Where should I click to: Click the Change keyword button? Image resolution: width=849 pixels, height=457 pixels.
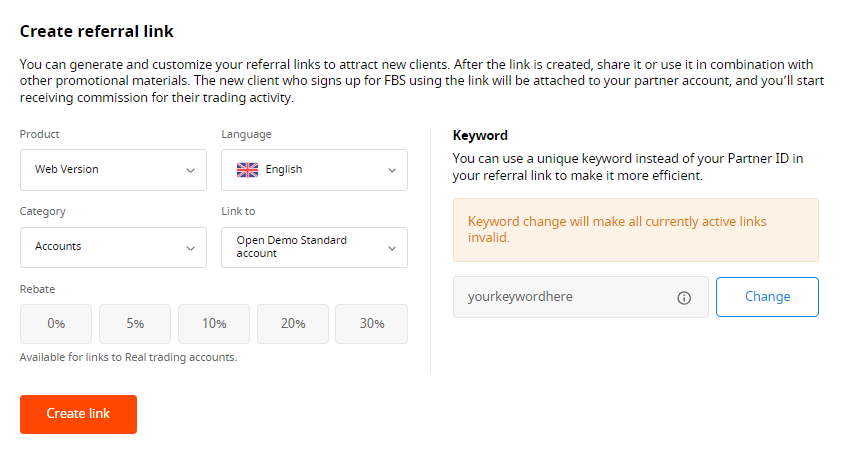click(x=767, y=297)
